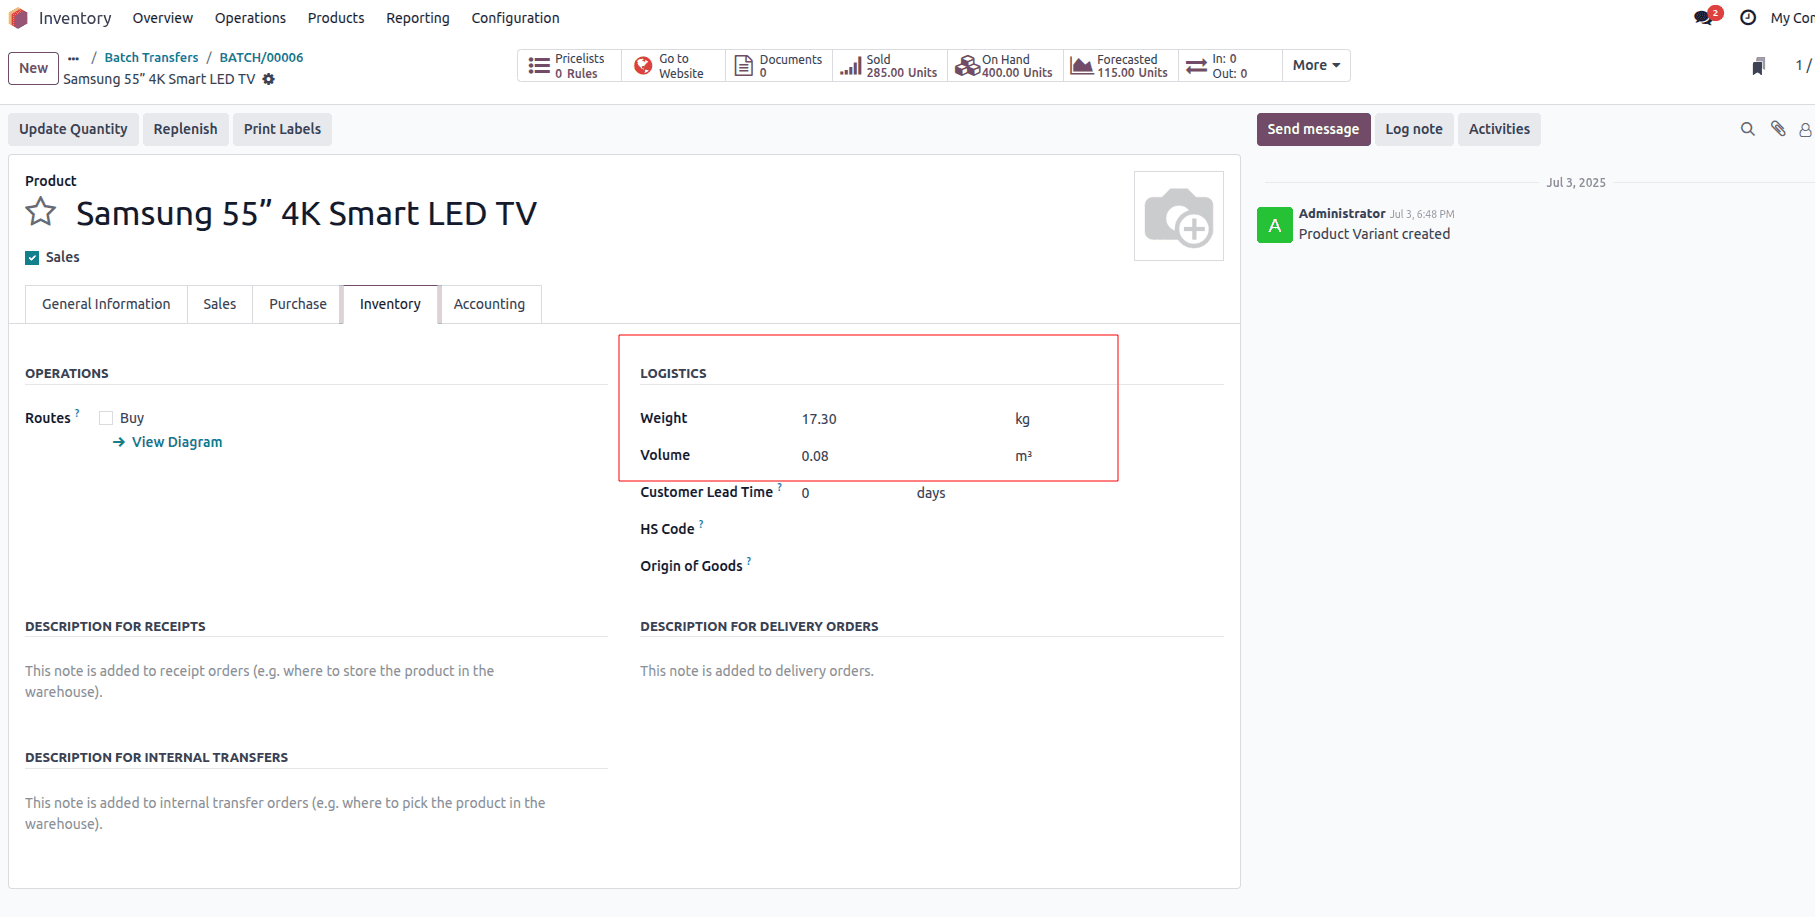
Task: Open the Activities button
Action: pyautogui.click(x=1499, y=129)
